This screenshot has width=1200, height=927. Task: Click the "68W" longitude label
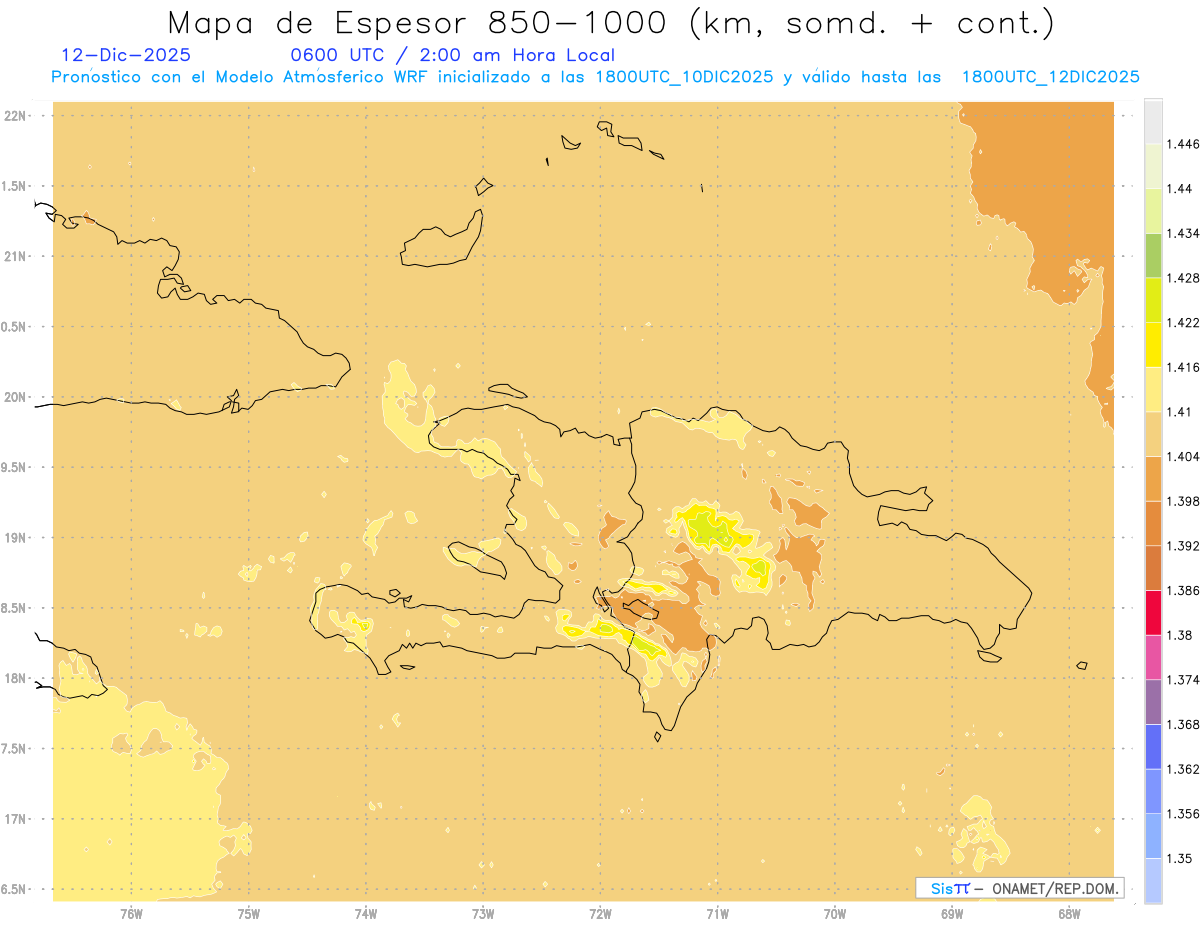(1069, 915)
